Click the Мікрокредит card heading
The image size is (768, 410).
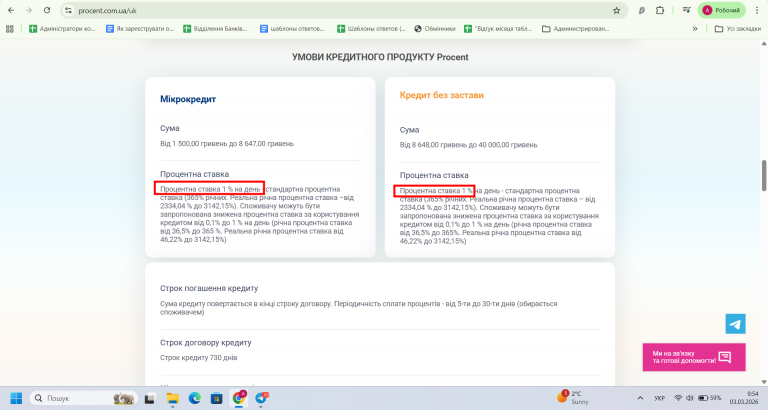pos(188,99)
